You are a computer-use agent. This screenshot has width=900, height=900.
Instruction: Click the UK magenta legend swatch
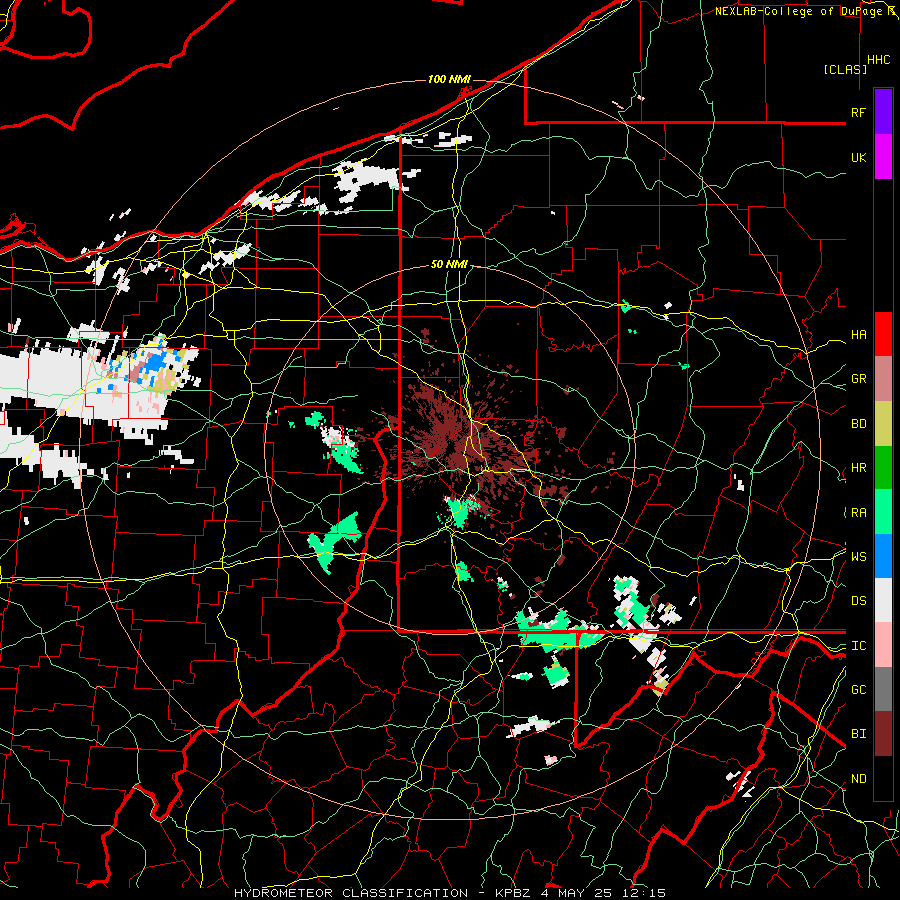[x=883, y=157]
